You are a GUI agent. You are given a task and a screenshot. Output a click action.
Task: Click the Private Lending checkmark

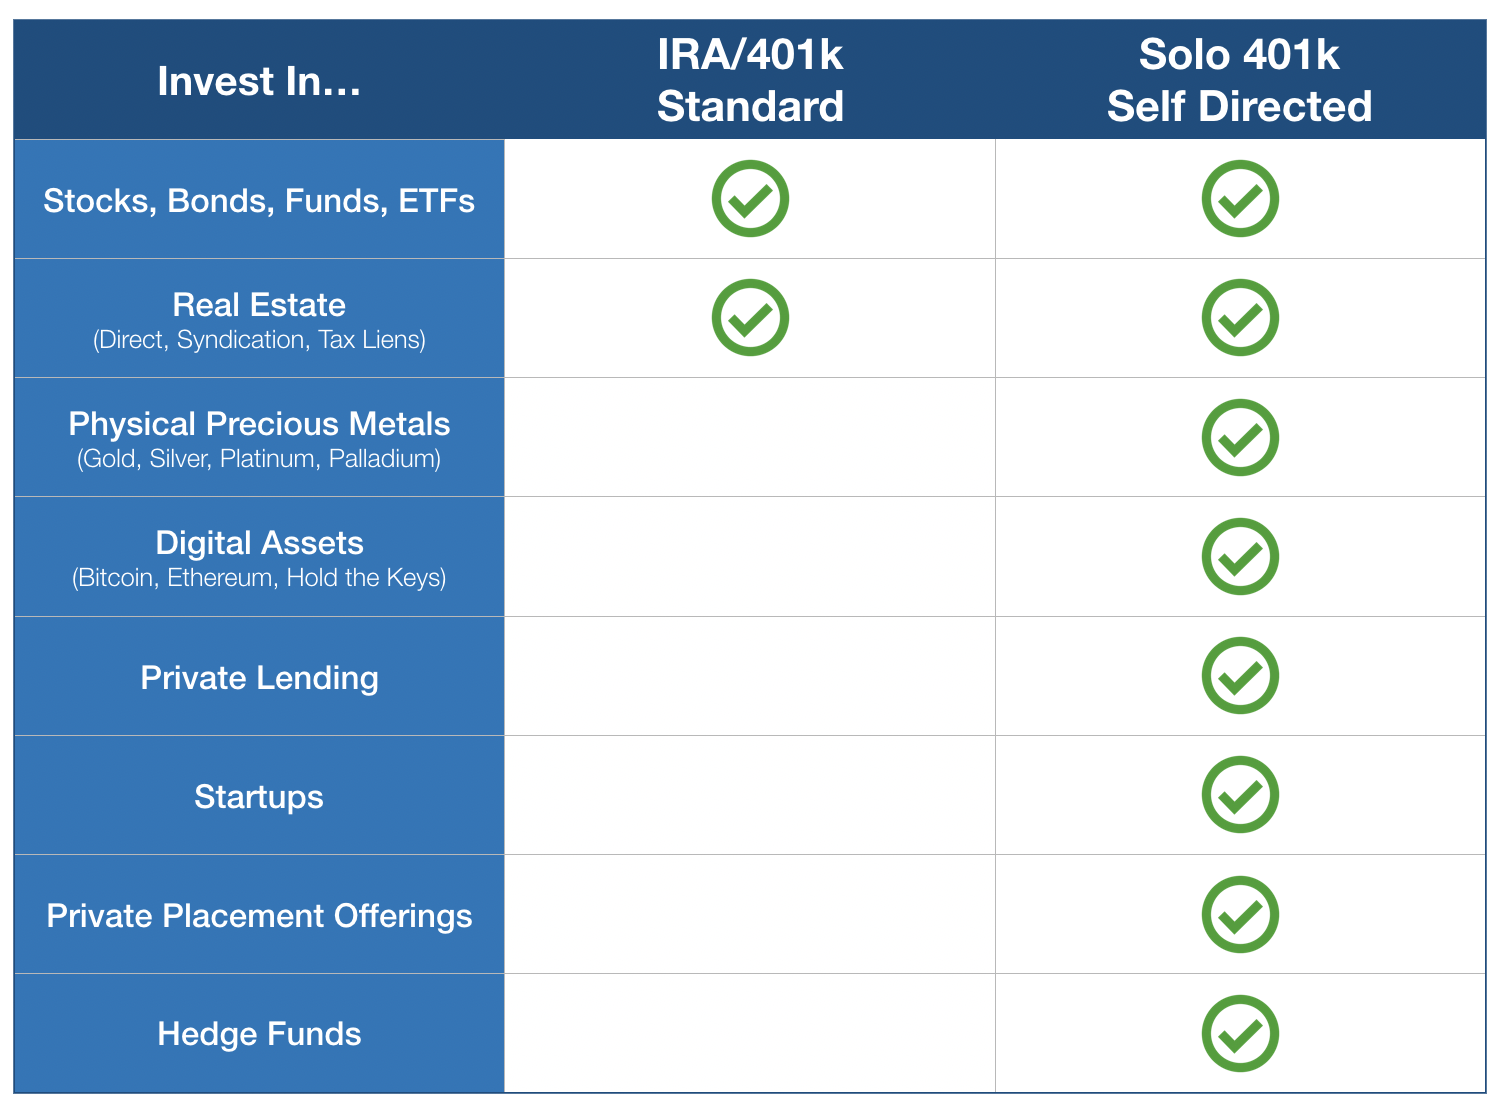coord(1240,675)
